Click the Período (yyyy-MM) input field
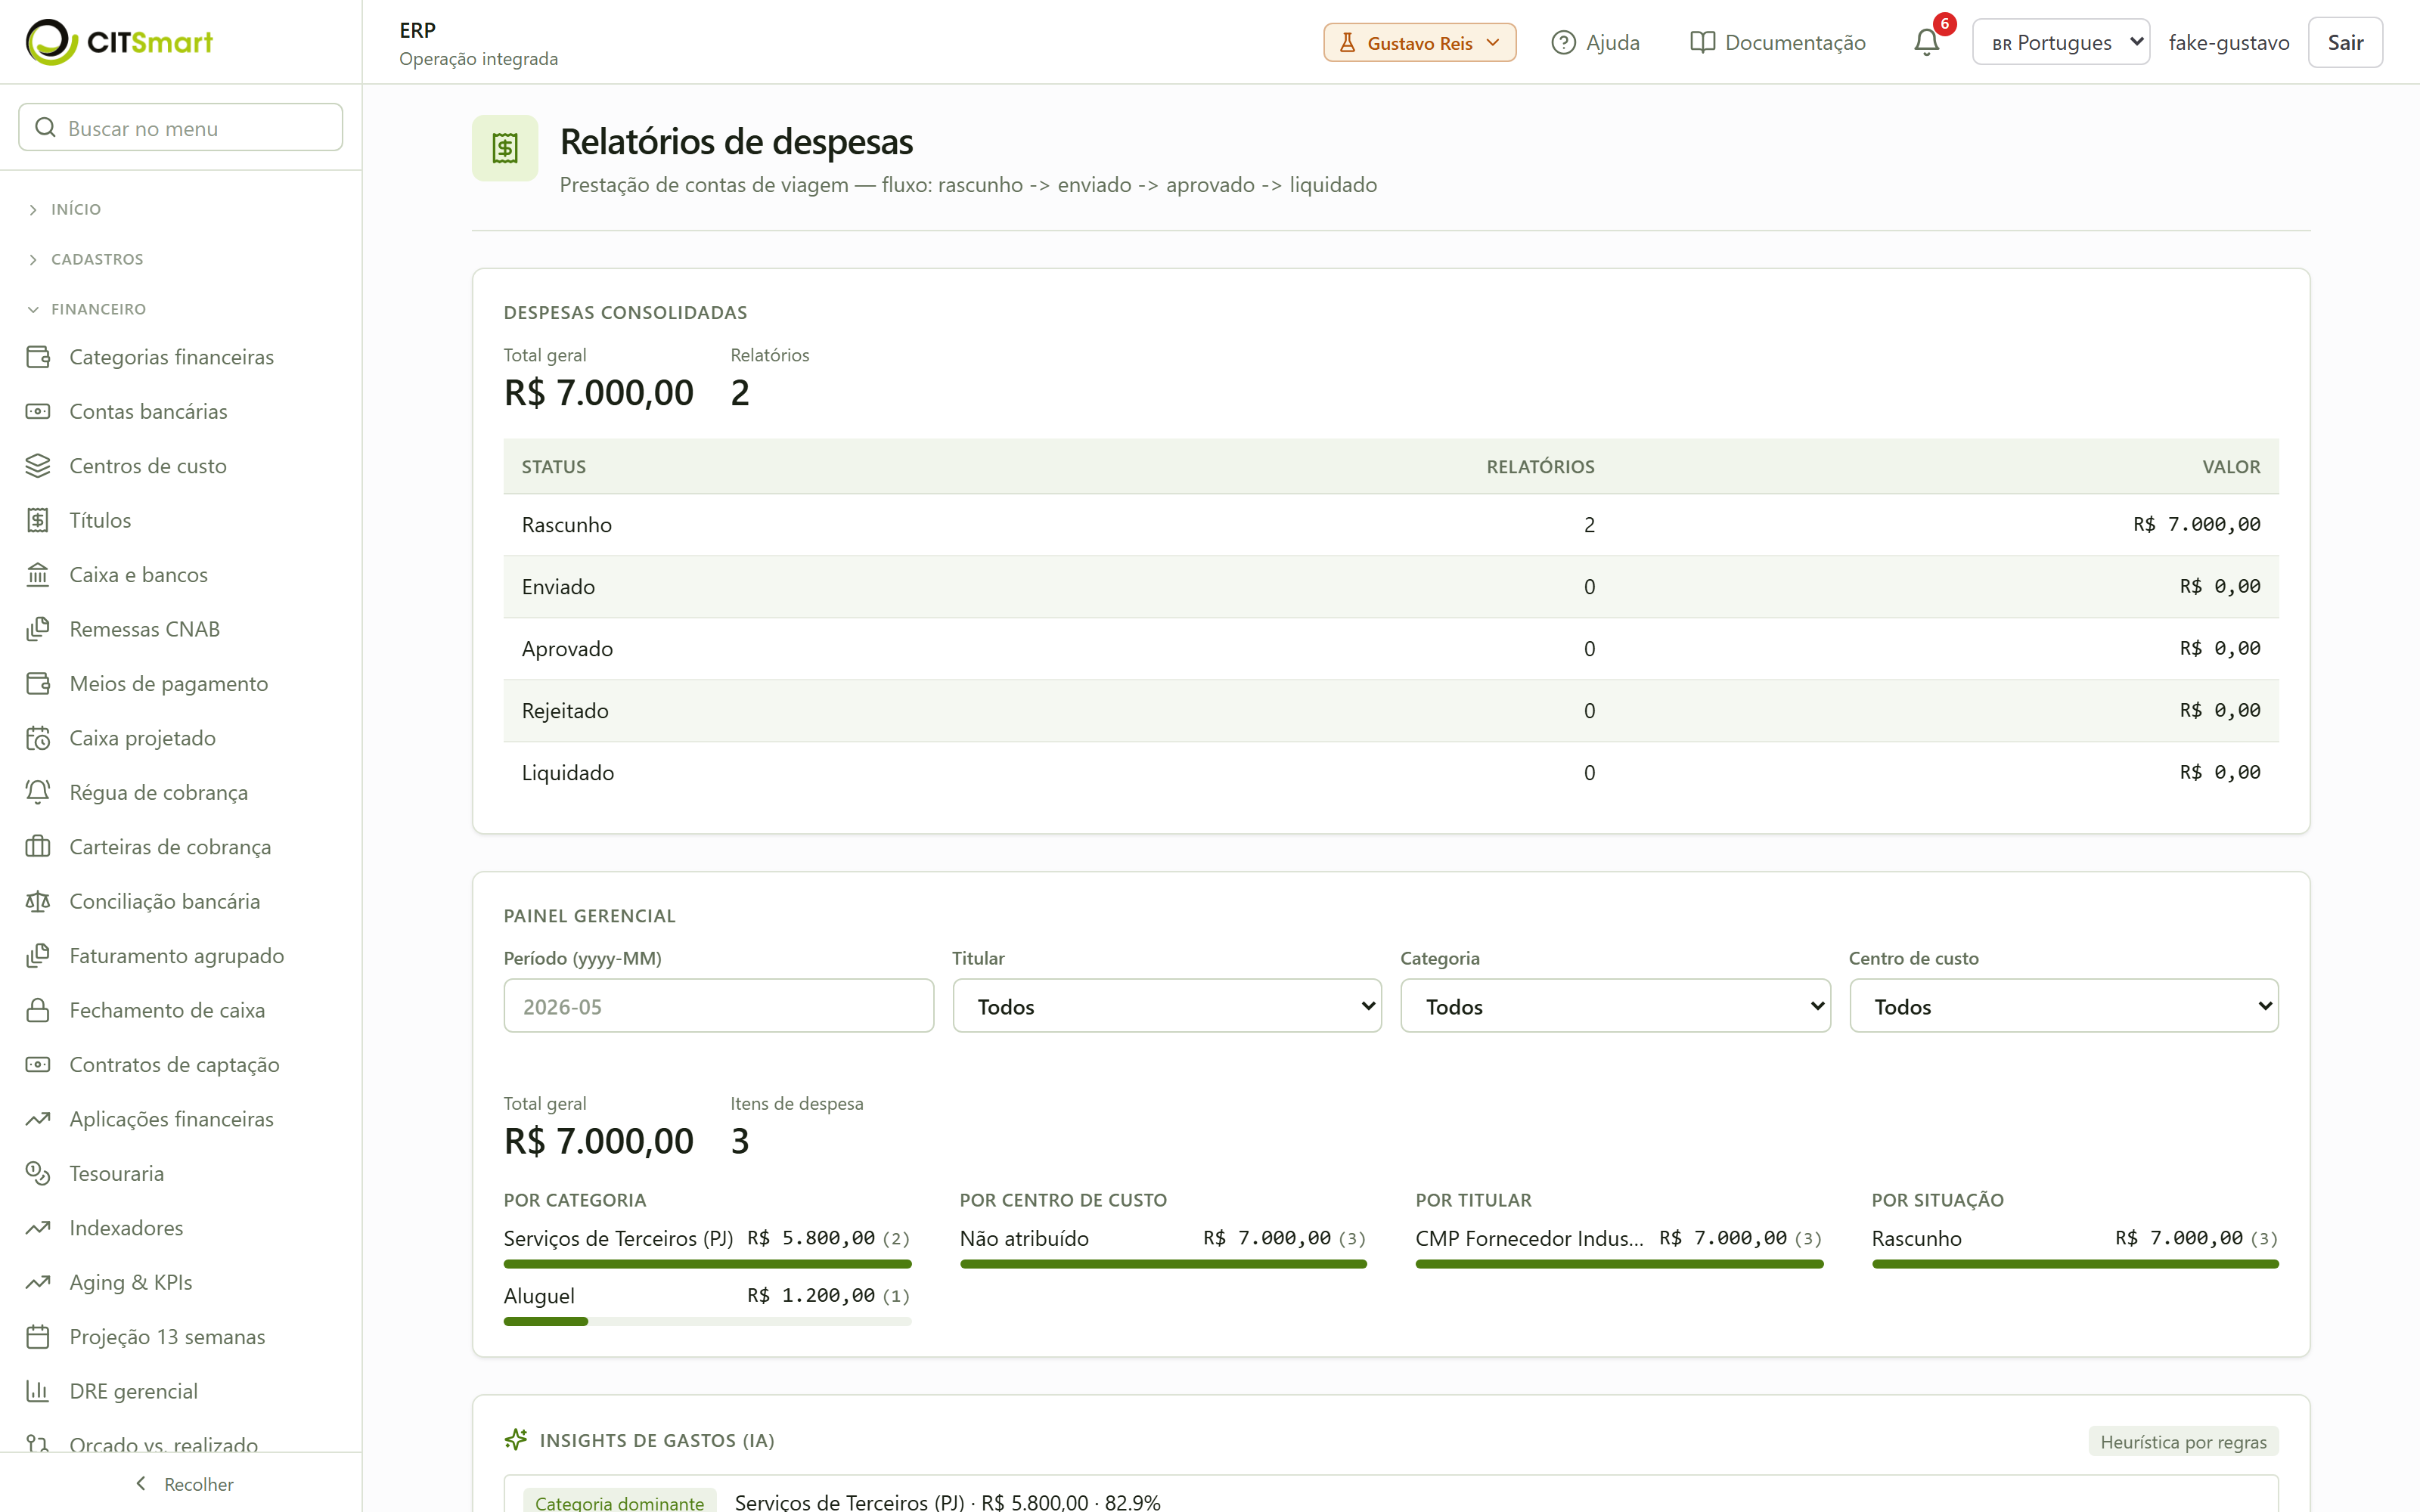This screenshot has width=2420, height=1512. tap(718, 1006)
